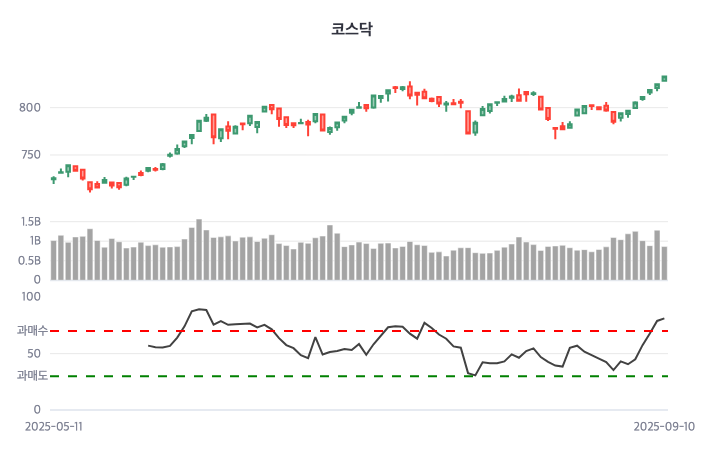Click the 과매수 overbought label
Image resolution: width=704 pixels, height=450 pixels.
31,330
